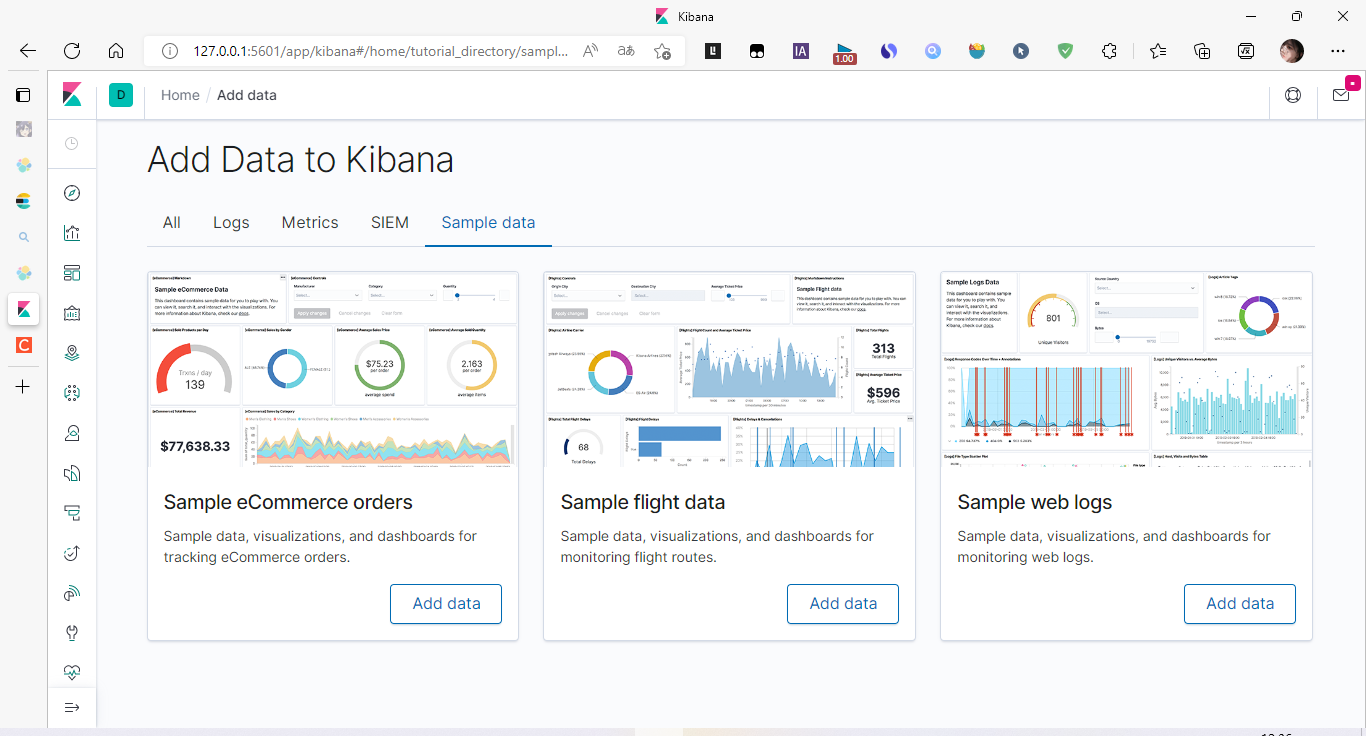Switch to the Logs tab
The height and width of the screenshot is (736, 1366).
click(x=231, y=222)
